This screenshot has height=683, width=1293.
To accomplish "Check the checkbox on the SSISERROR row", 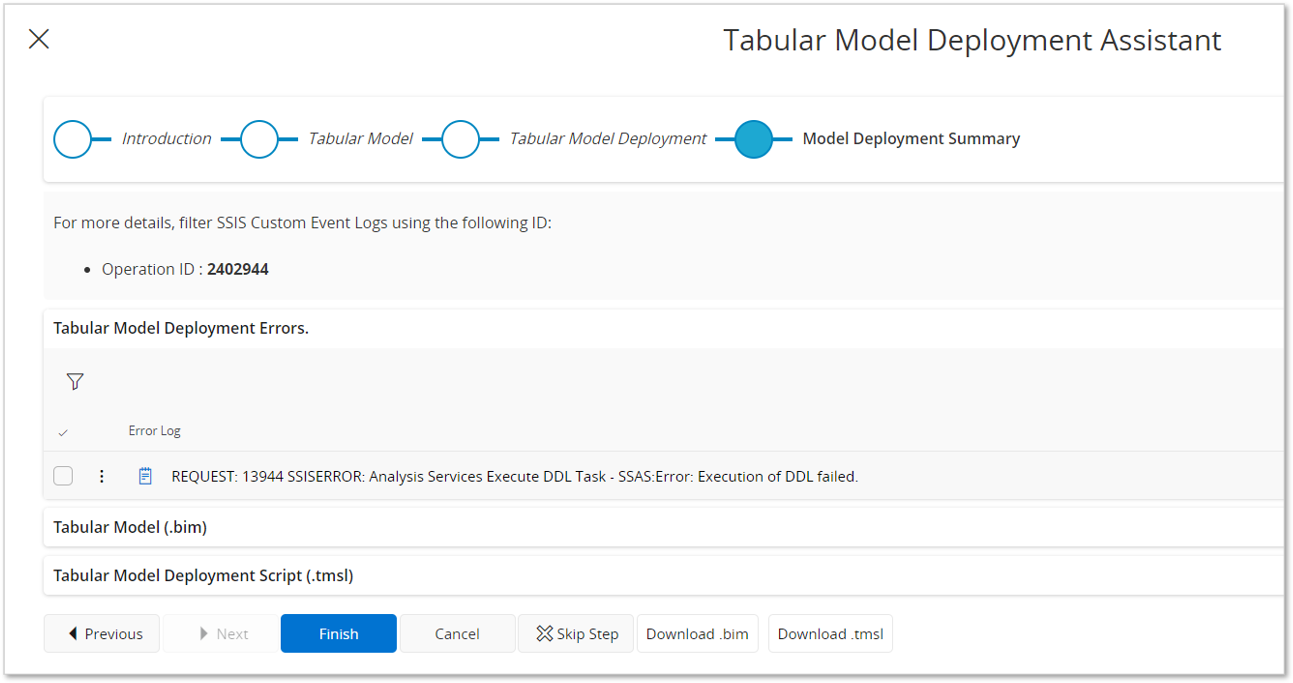I will [x=63, y=476].
